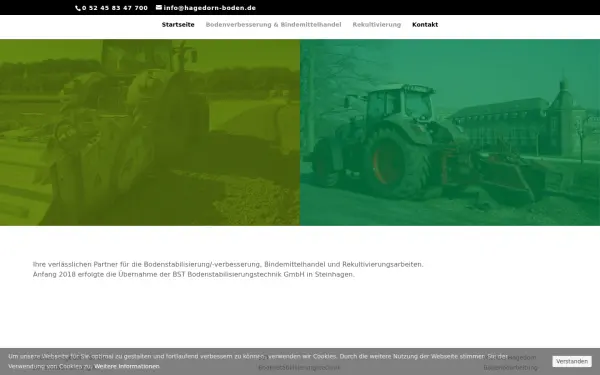Accept cookies with the Verstanden button

pos(572,361)
